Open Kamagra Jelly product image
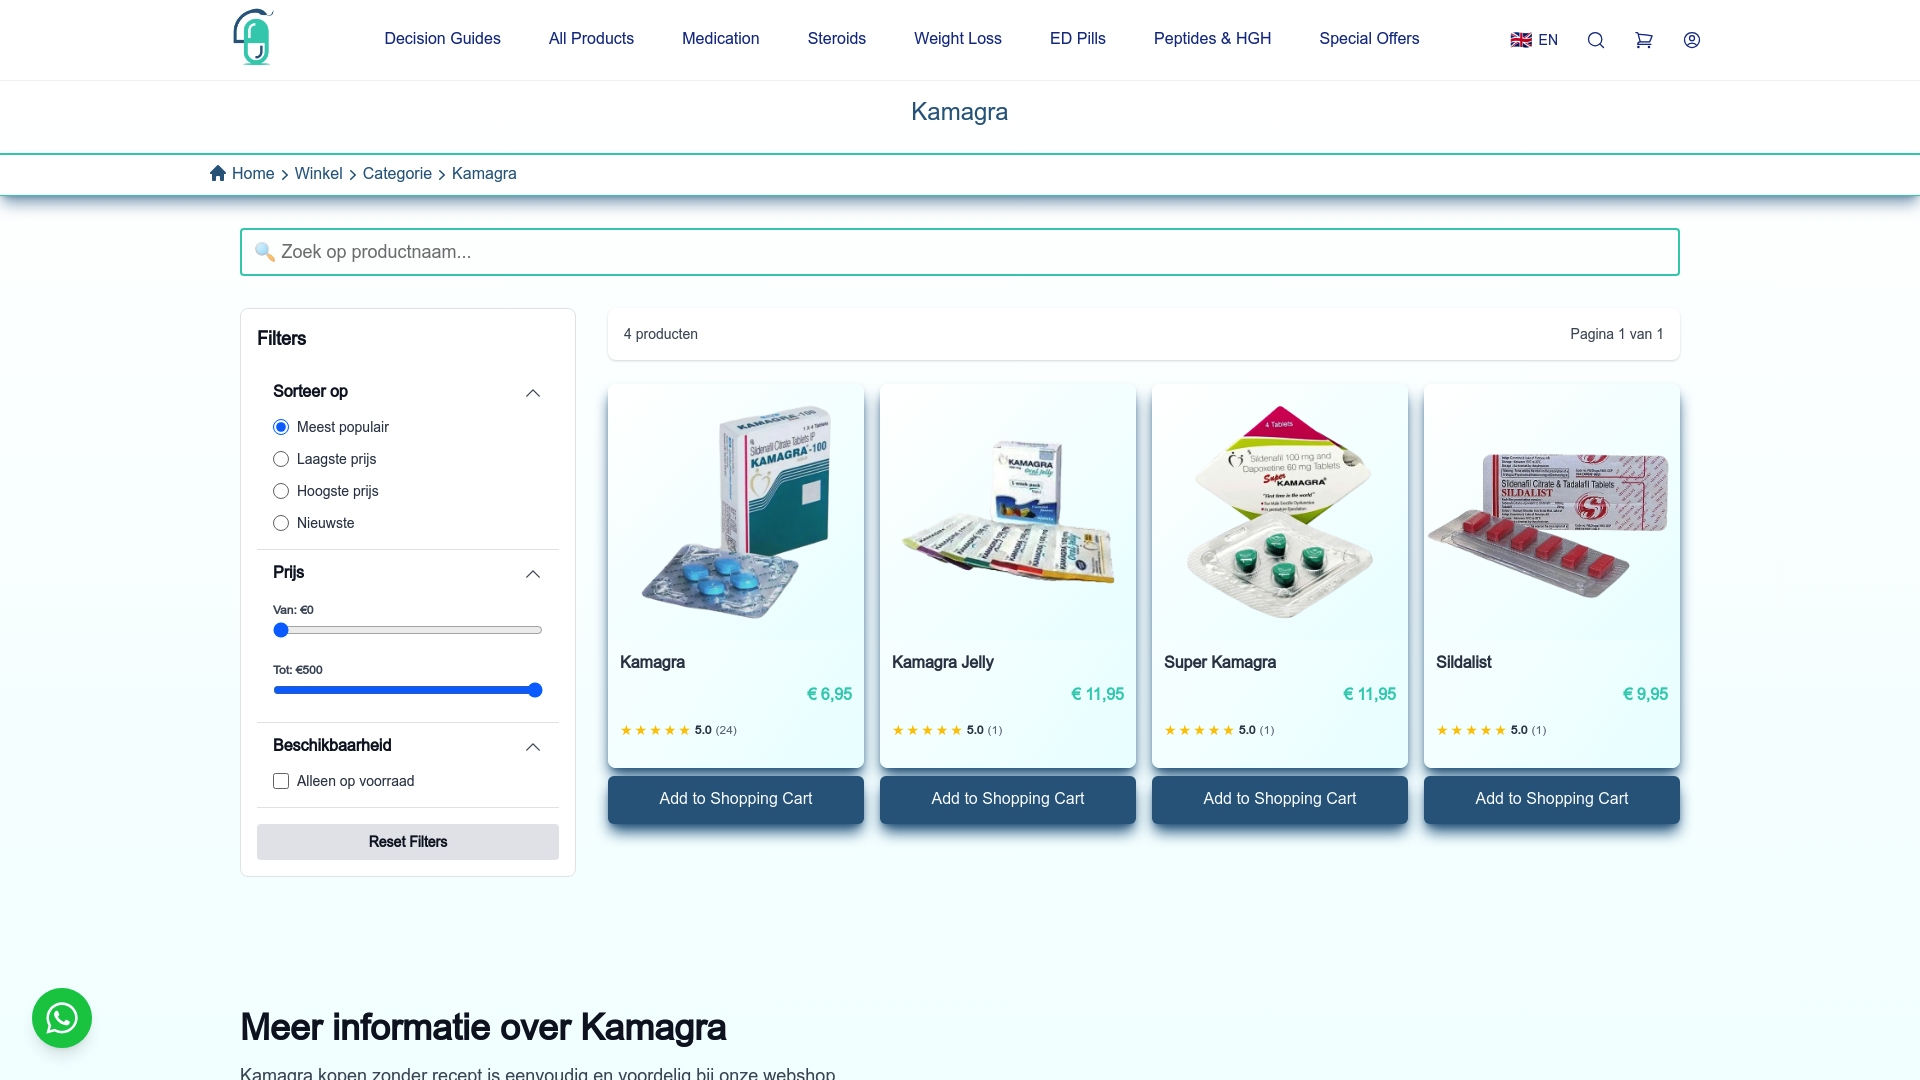1920x1080 pixels. tap(1008, 512)
